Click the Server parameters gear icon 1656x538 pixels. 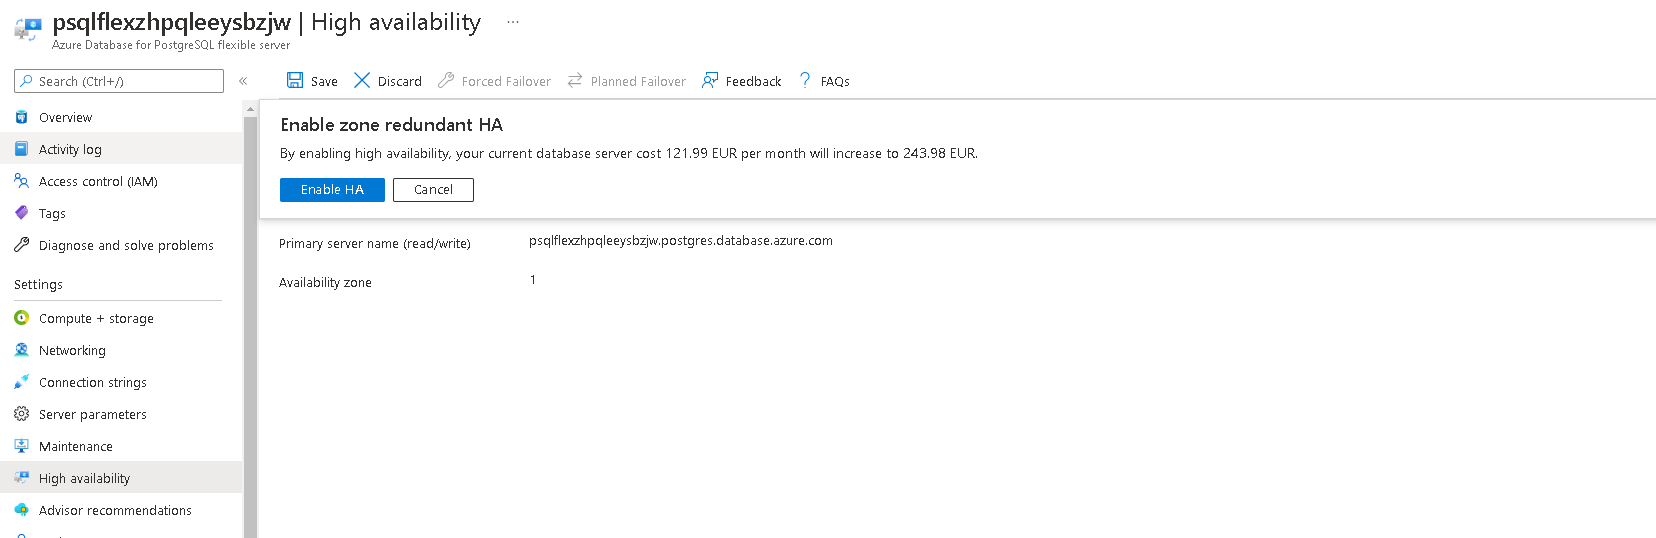(x=21, y=414)
